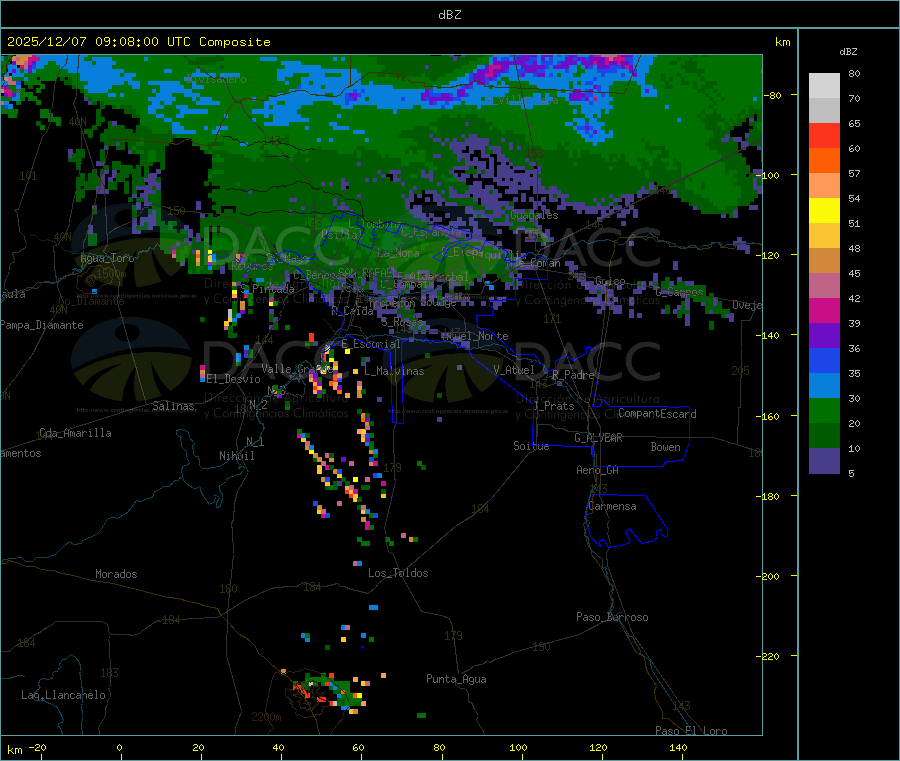Click the 'km' label at top right of map
Screen dimensions: 900x761
(x=782, y=42)
